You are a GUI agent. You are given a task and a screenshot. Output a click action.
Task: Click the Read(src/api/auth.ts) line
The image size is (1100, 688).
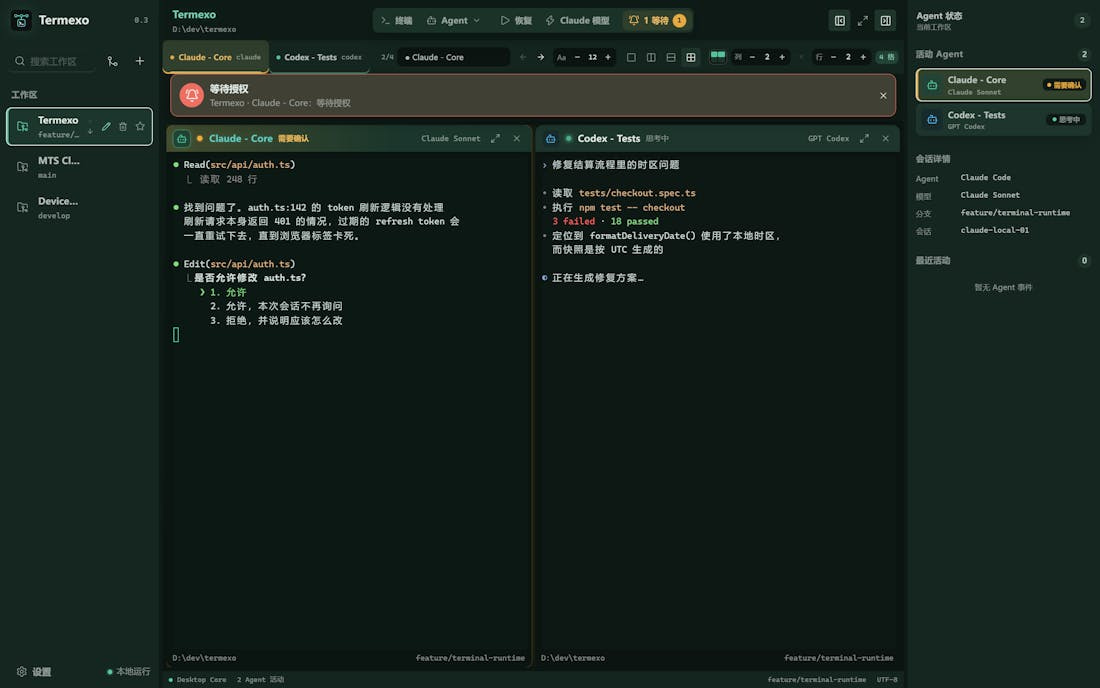point(239,165)
